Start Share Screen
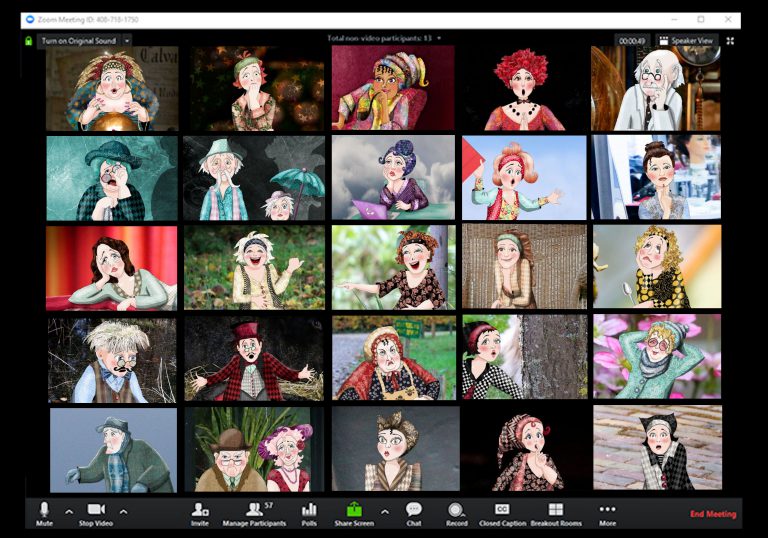Image resolution: width=768 pixels, height=538 pixels. click(354, 514)
